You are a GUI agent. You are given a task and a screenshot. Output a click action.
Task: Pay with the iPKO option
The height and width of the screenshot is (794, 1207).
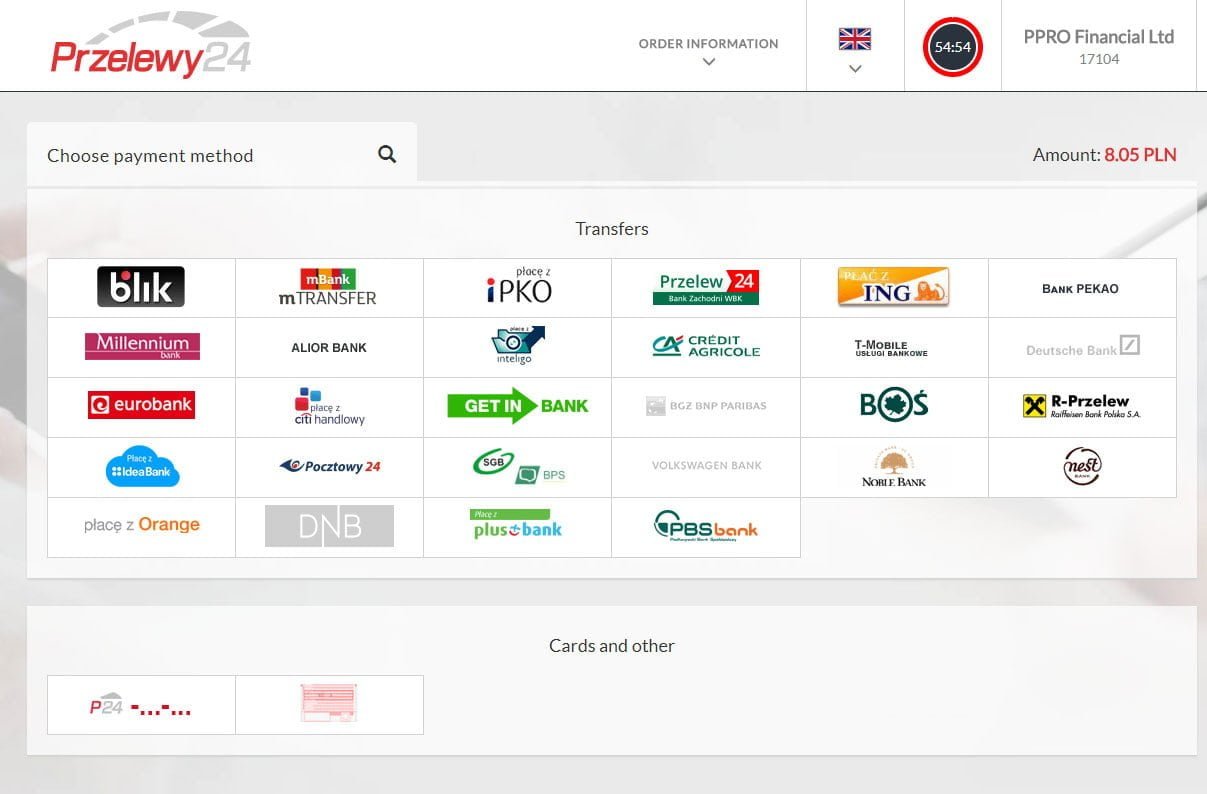pyautogui.click(x=517, y=288)
